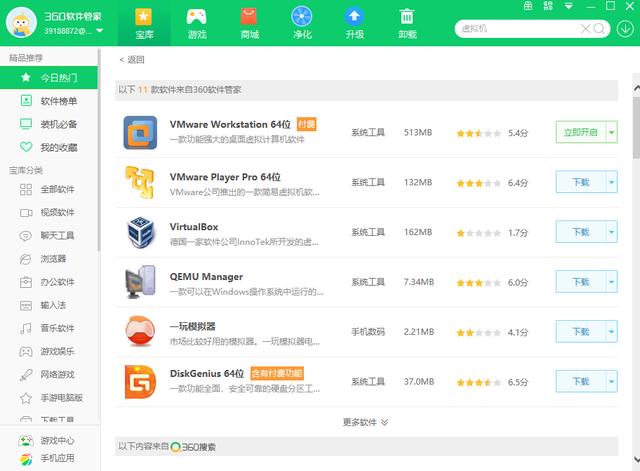This screenshot has width=640, height=471.
Task: Click the VirtualBox application icon
Action: pyautogui.click(x=139, y=232)
